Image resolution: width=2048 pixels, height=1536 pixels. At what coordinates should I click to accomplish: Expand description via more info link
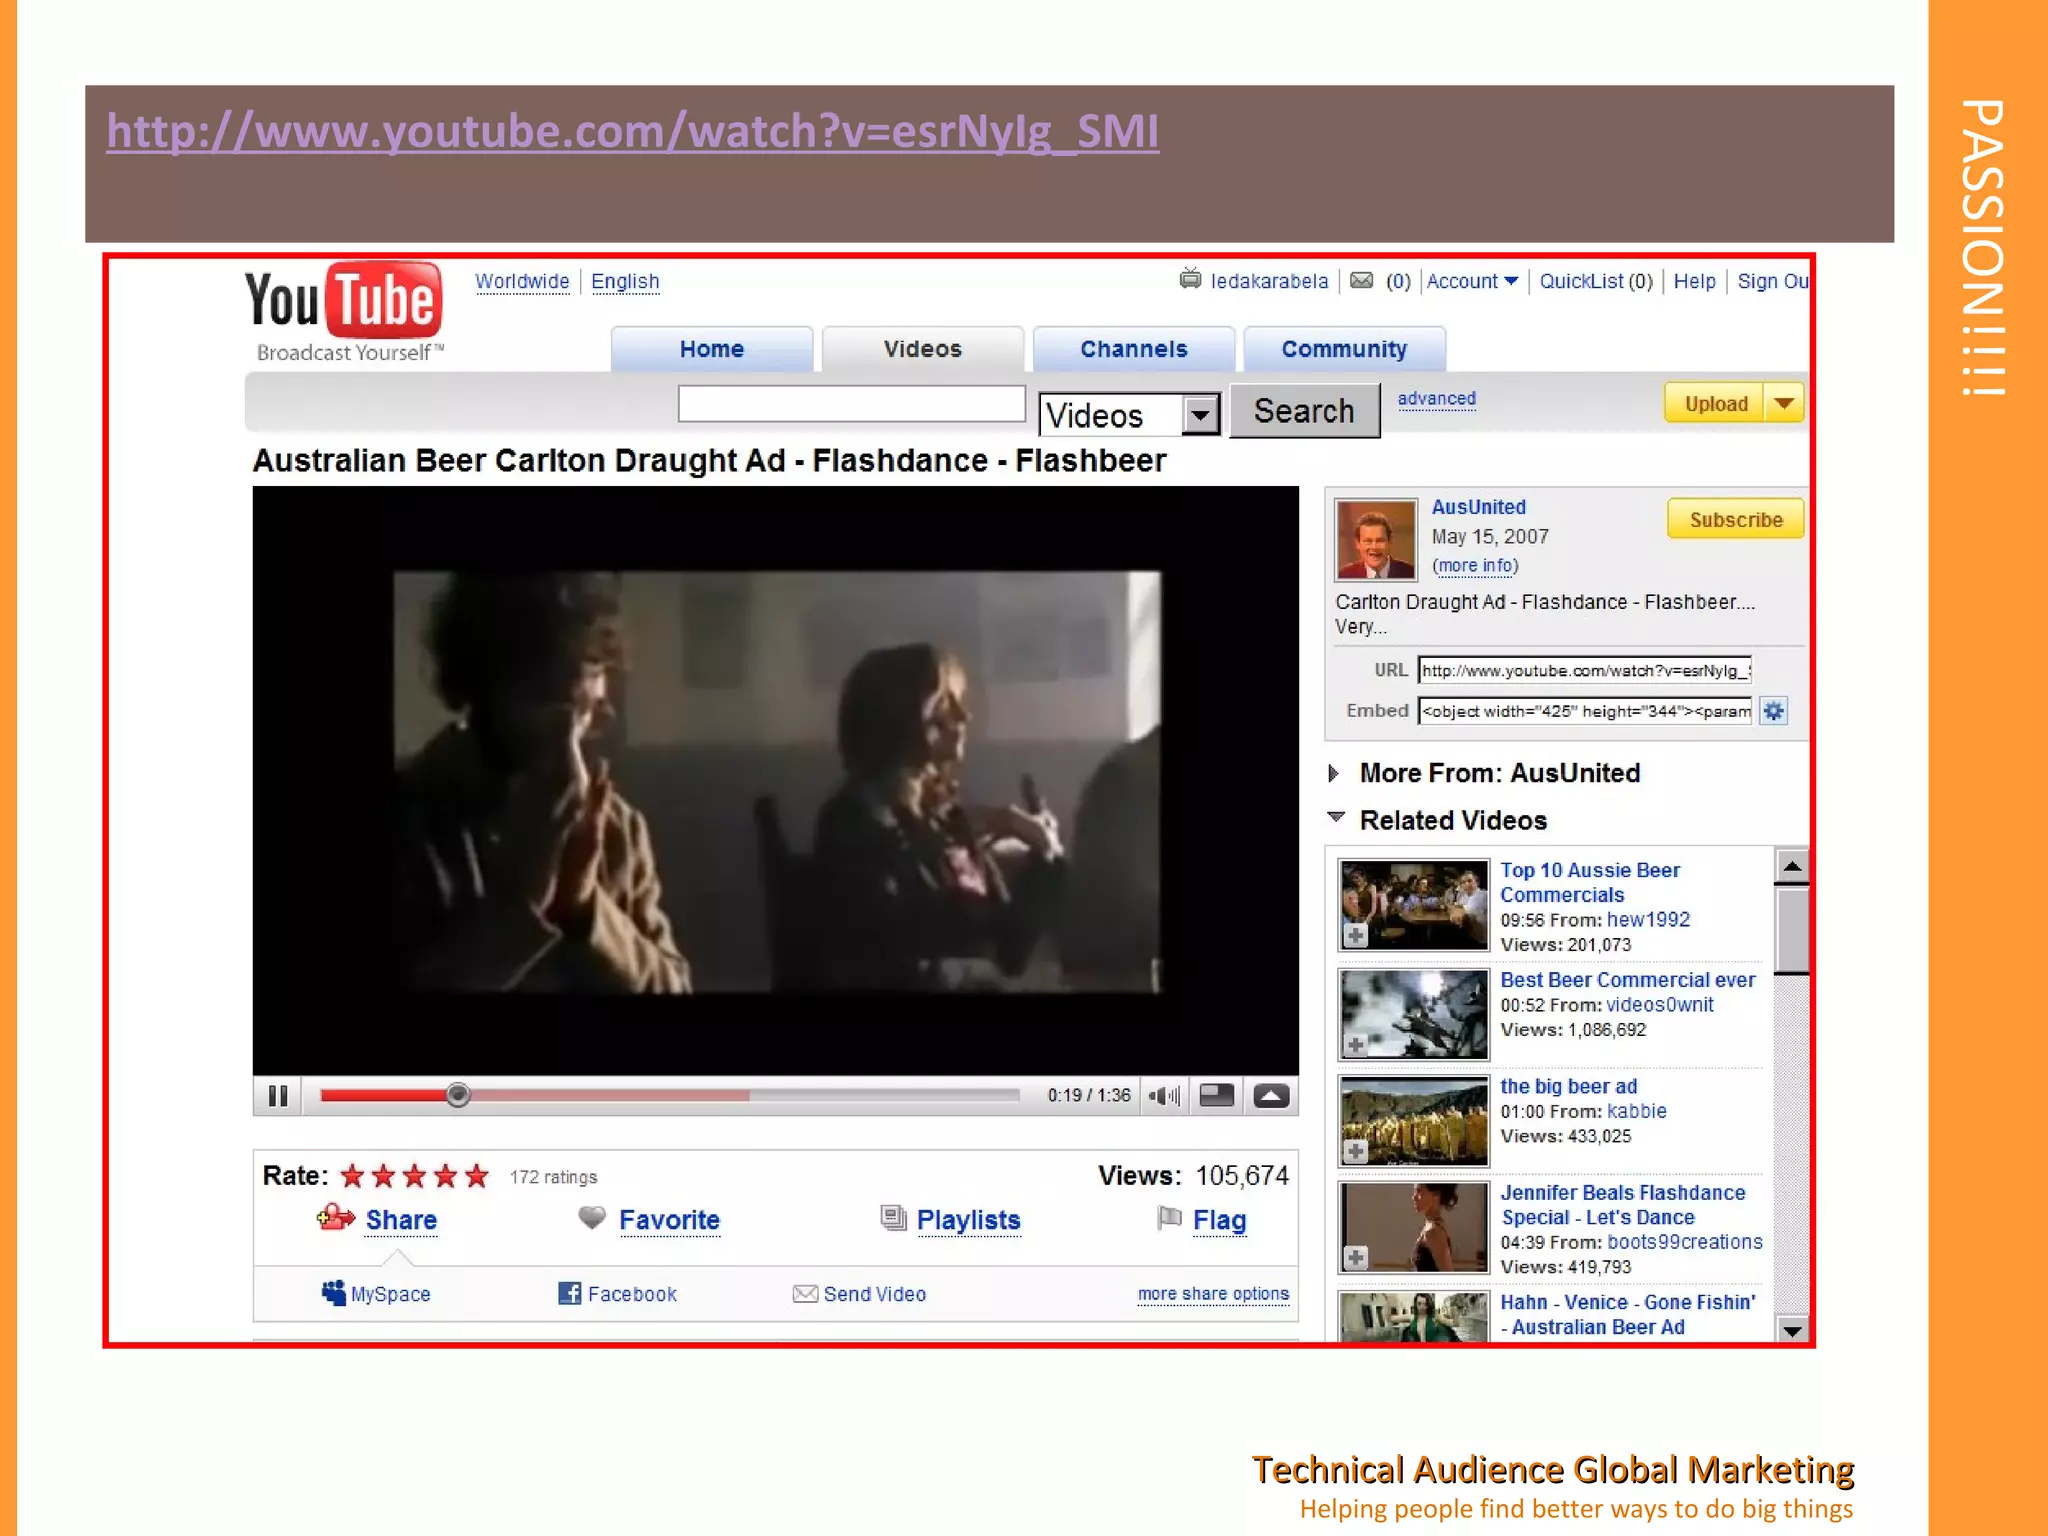[x=1475, y=566]
